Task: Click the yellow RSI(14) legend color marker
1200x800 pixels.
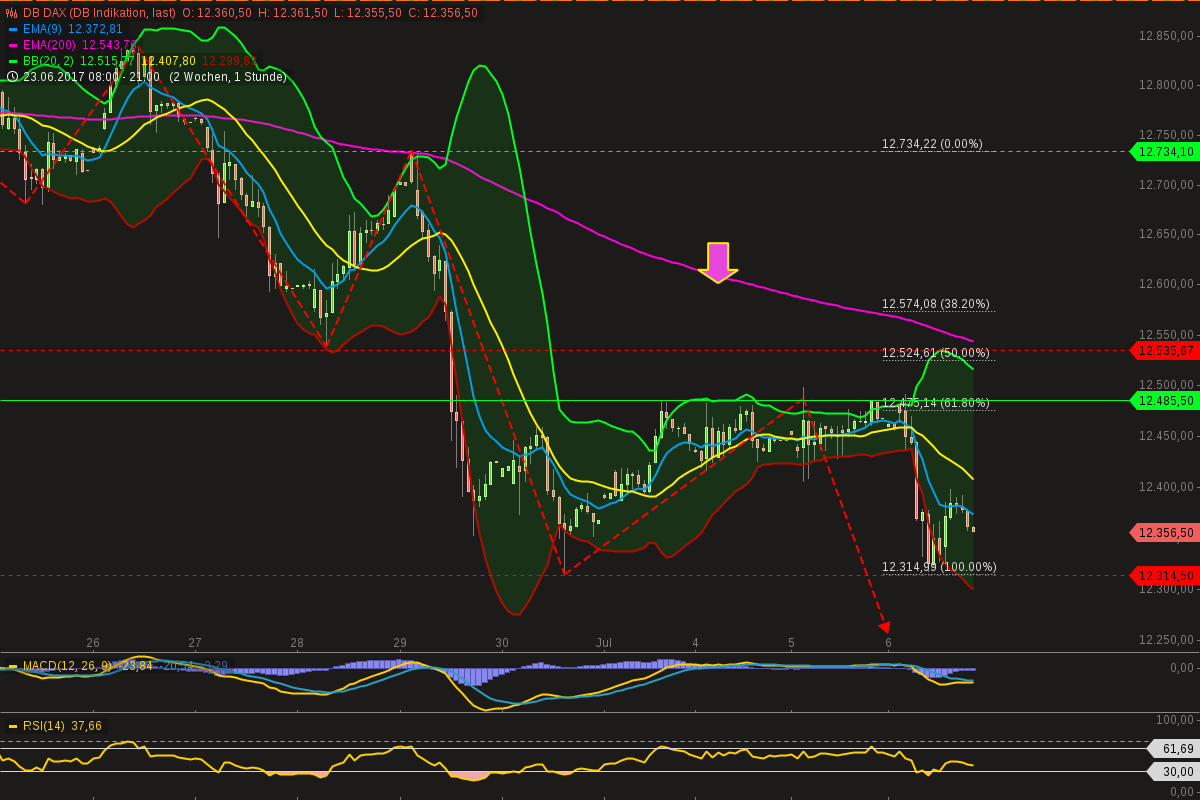Action: pos(13,726)
